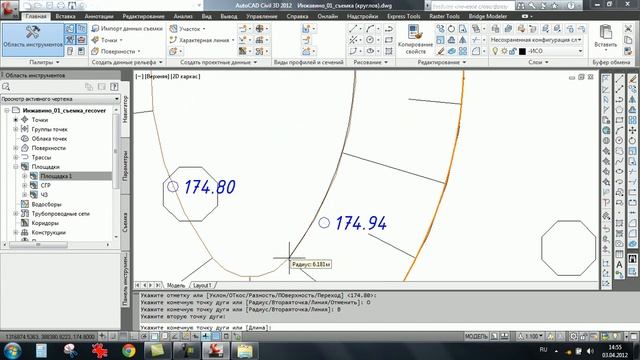Select the line drawing tool in Рисование

(353, 29)
